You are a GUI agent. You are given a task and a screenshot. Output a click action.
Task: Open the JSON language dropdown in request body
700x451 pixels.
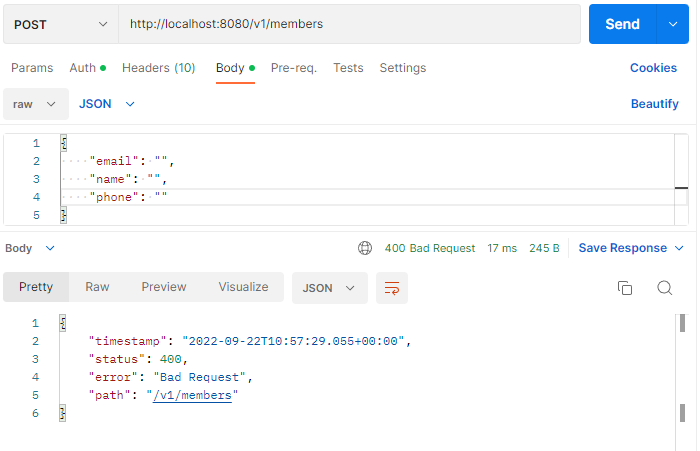click(x=107, y=104)
